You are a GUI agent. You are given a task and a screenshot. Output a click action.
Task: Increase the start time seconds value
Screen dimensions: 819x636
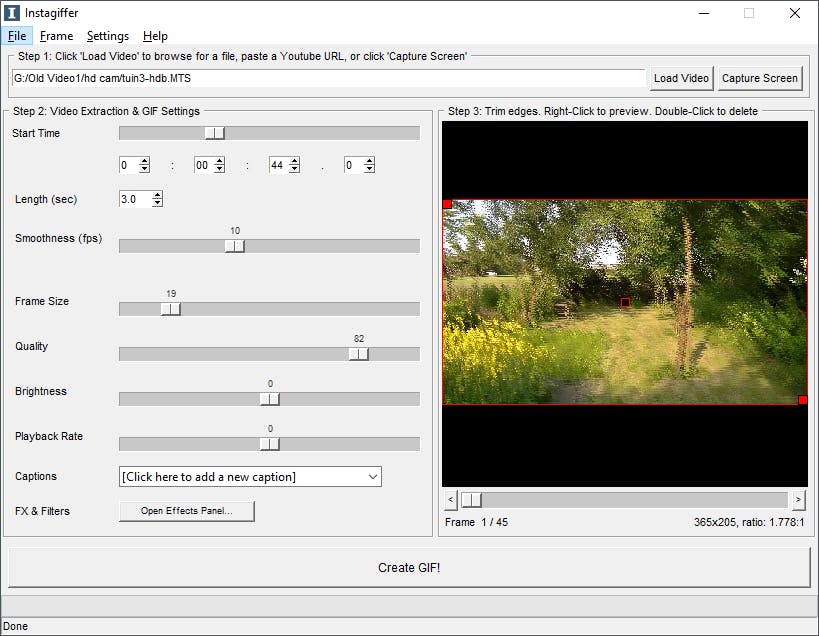click(x=295, y=161)
